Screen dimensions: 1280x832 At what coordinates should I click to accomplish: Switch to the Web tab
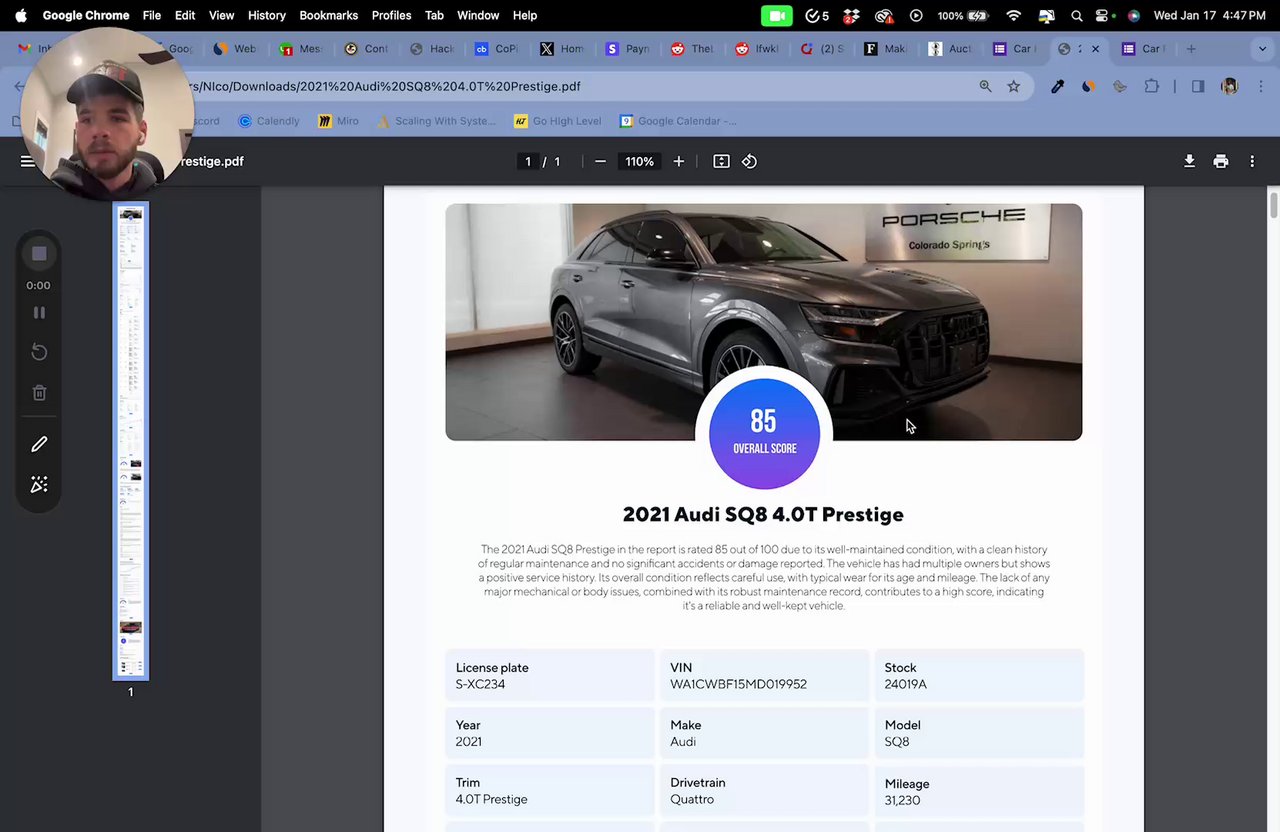235,49
